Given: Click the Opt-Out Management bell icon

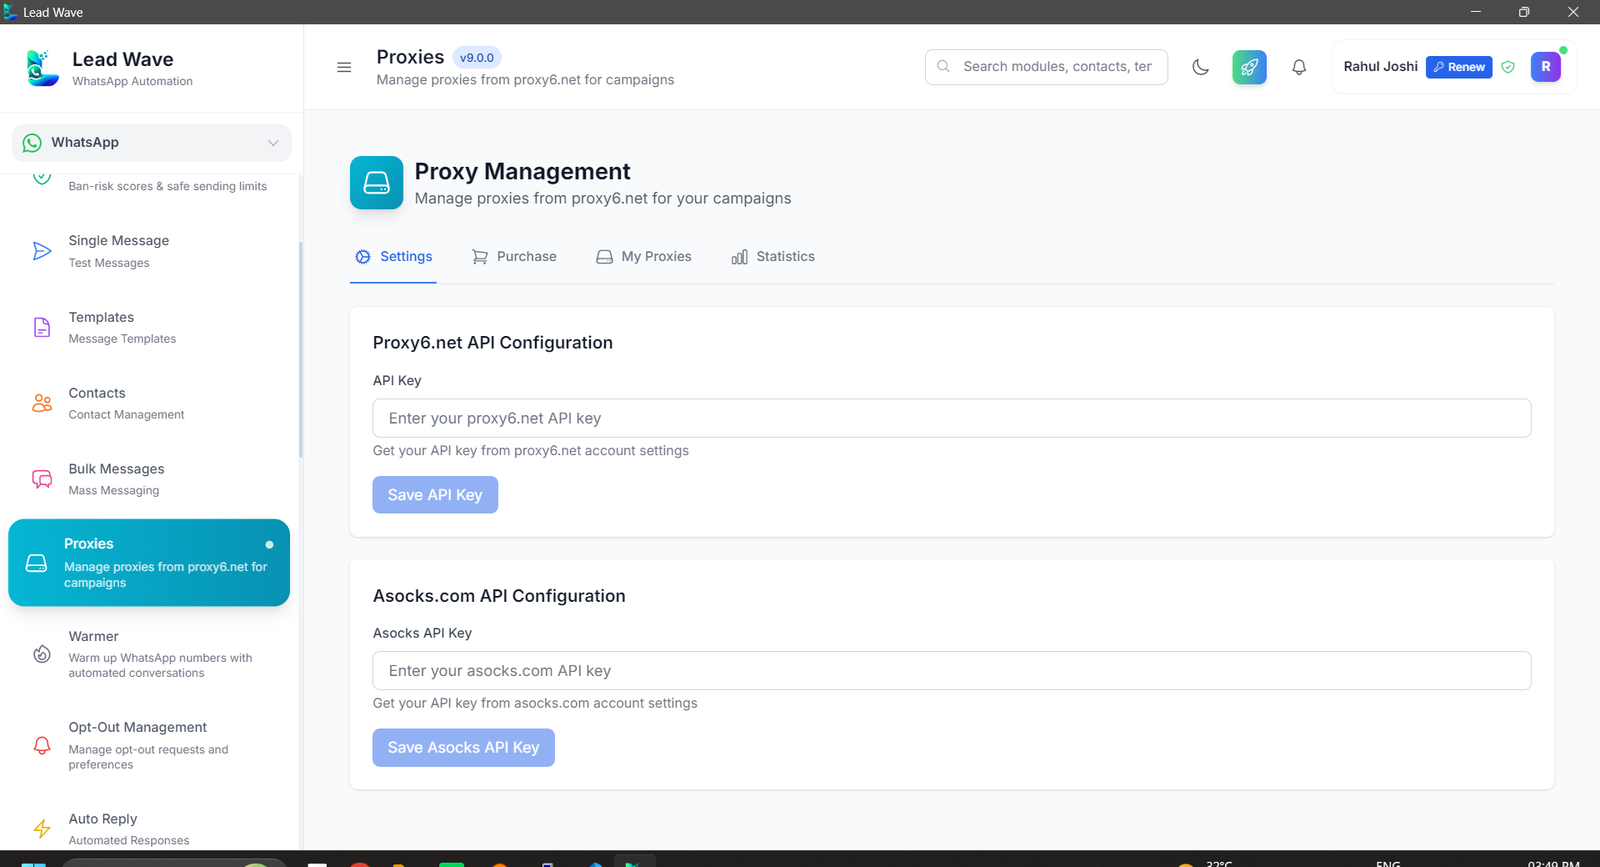Looking at the screenshot, I should click(x=42, y=745).
